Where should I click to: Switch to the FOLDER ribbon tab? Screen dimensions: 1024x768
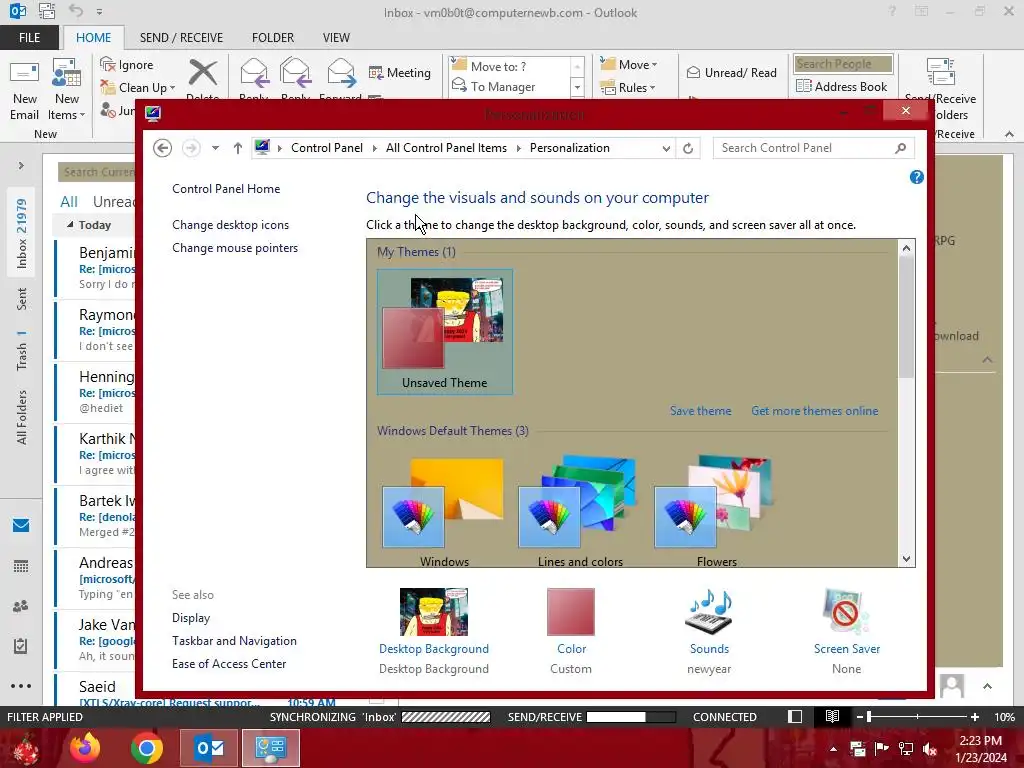pos(273,37)
